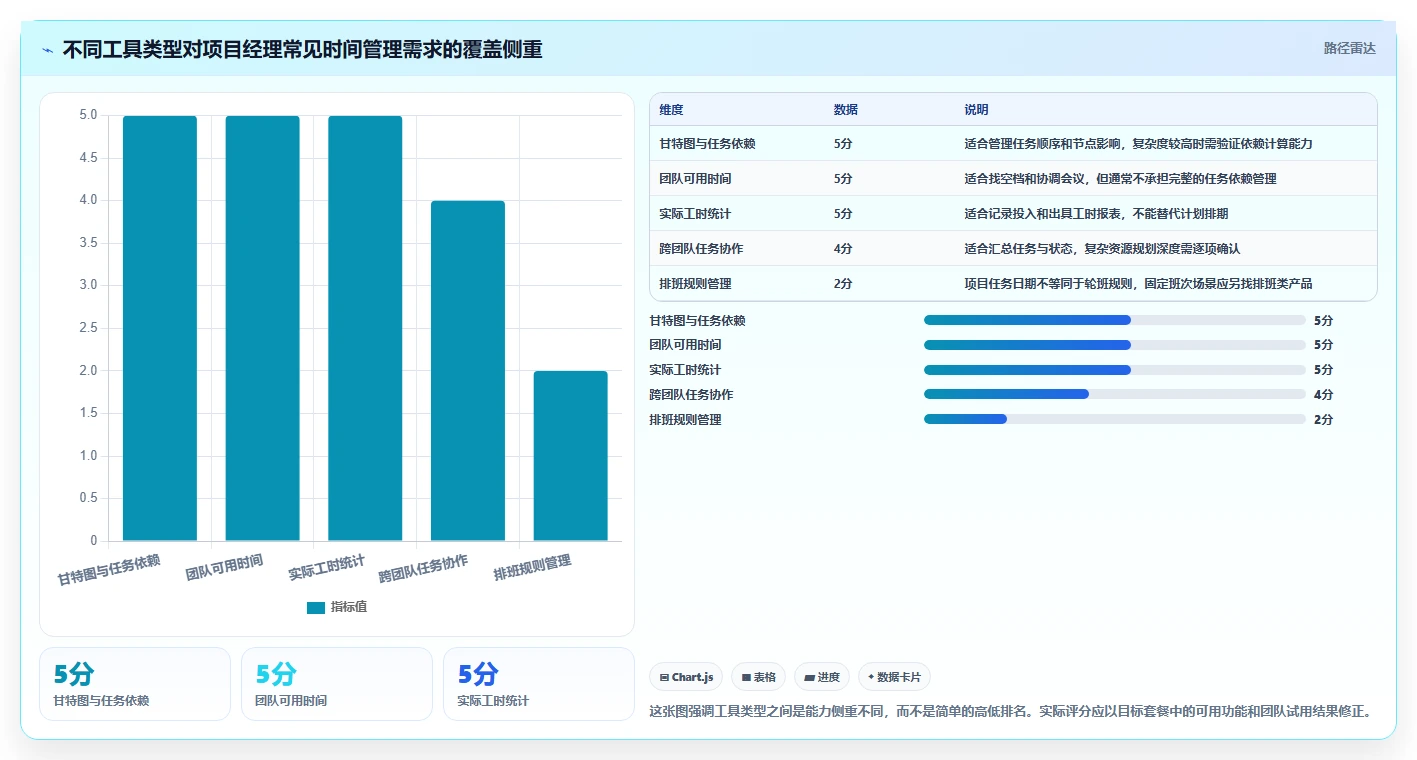Click x-axis label 排班规则管理

[532, 568]
